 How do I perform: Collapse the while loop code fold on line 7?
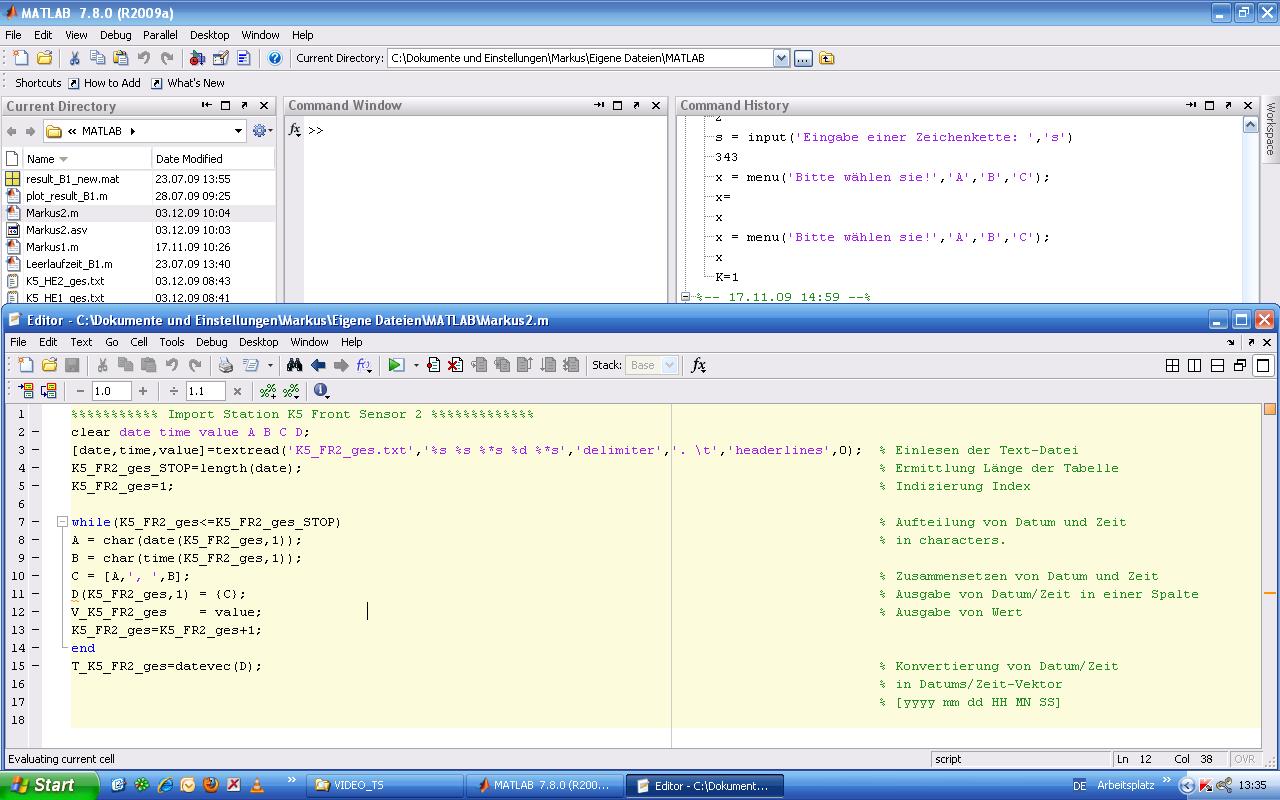coord(62,522)
